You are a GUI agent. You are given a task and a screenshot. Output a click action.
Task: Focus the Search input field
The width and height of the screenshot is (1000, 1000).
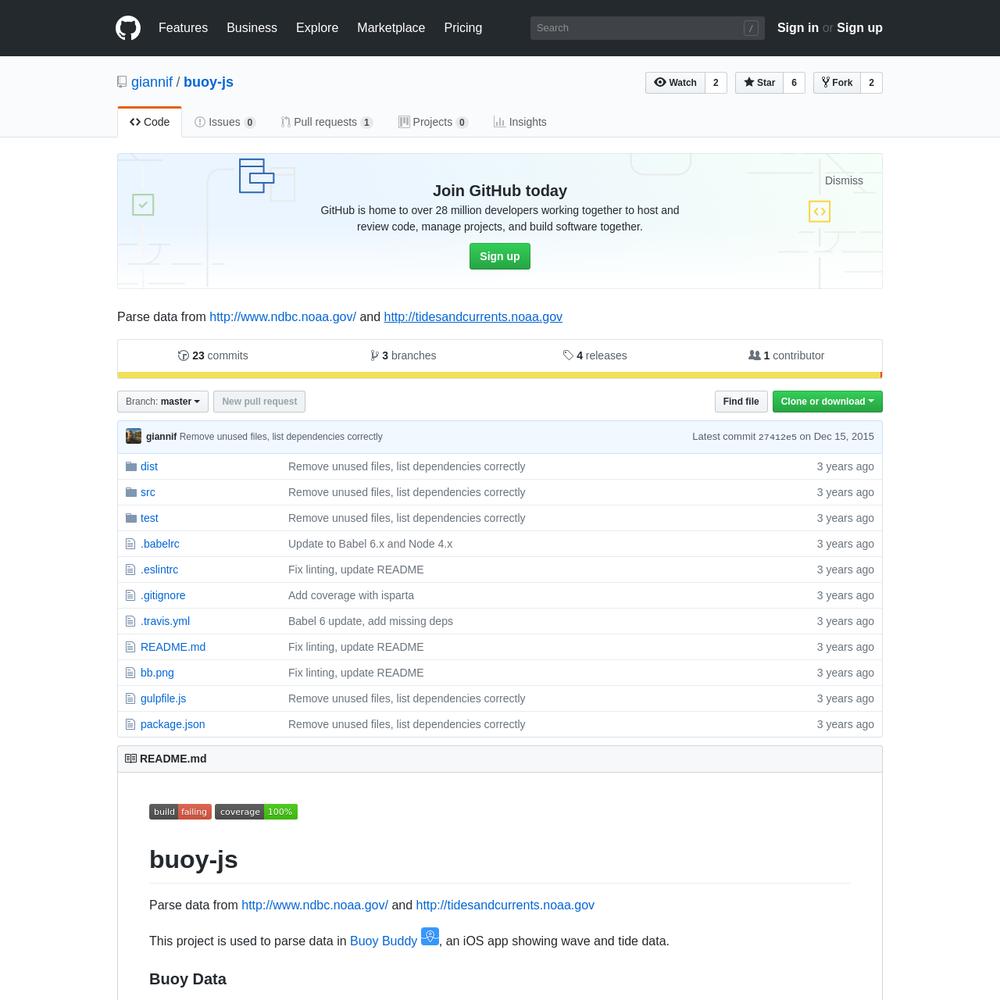click(x=647, y=28)
